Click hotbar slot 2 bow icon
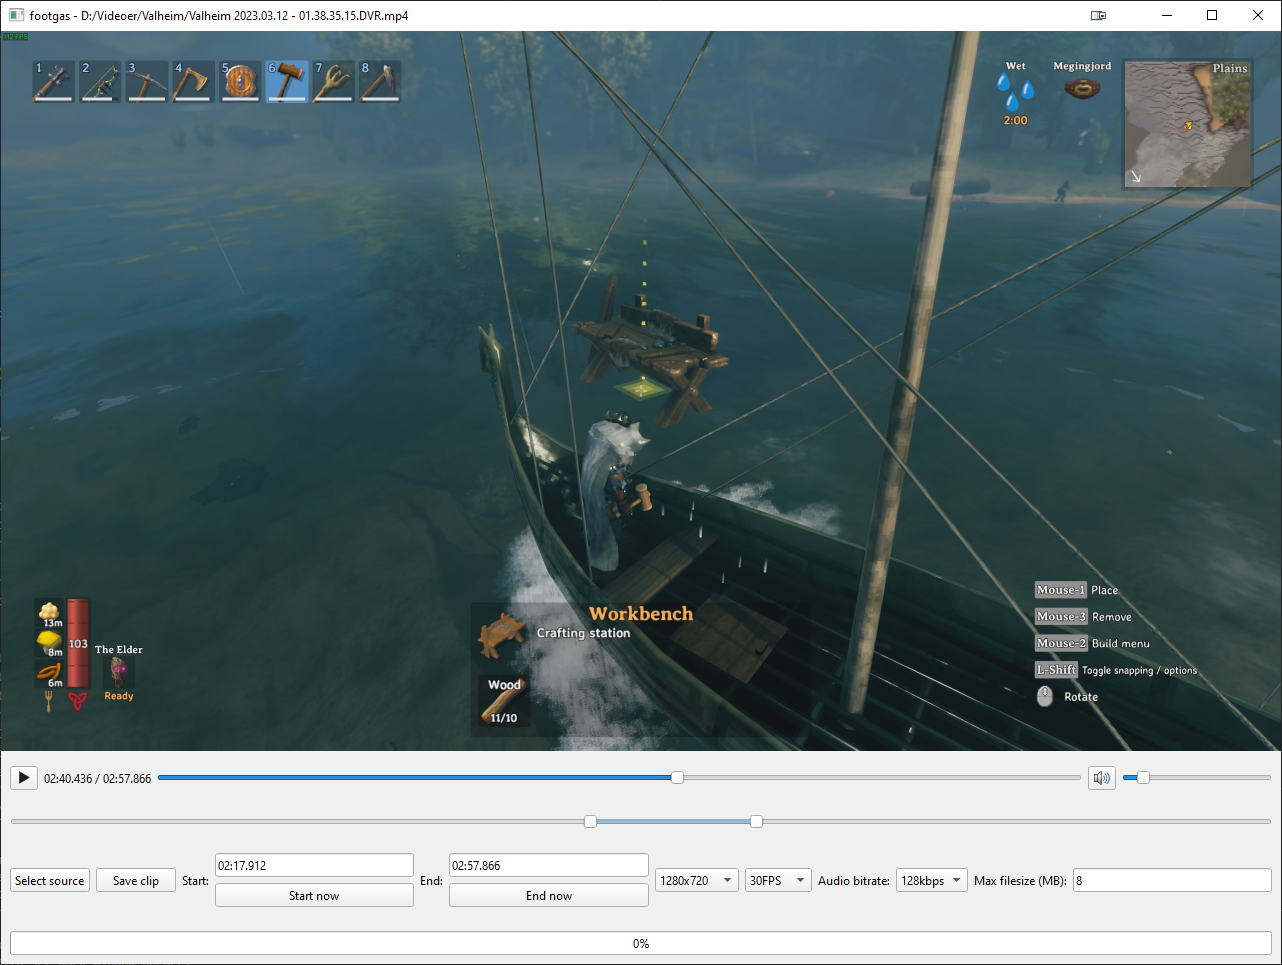Screen dimensions: 1282x965 (100, 81)
